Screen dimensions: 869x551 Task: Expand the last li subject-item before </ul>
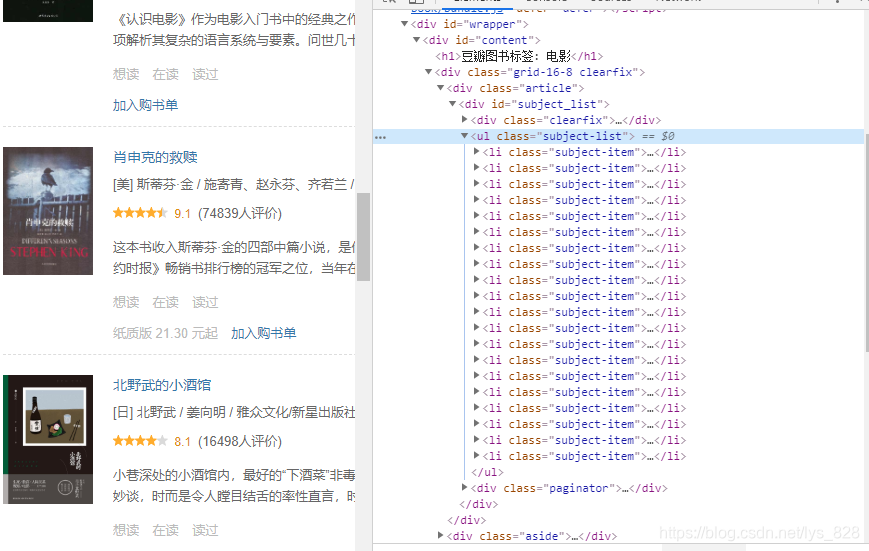477,456
